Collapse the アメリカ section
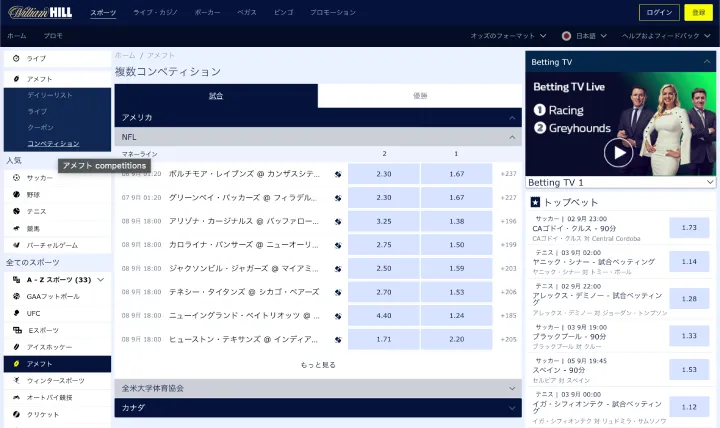 [x=512, y=118]
